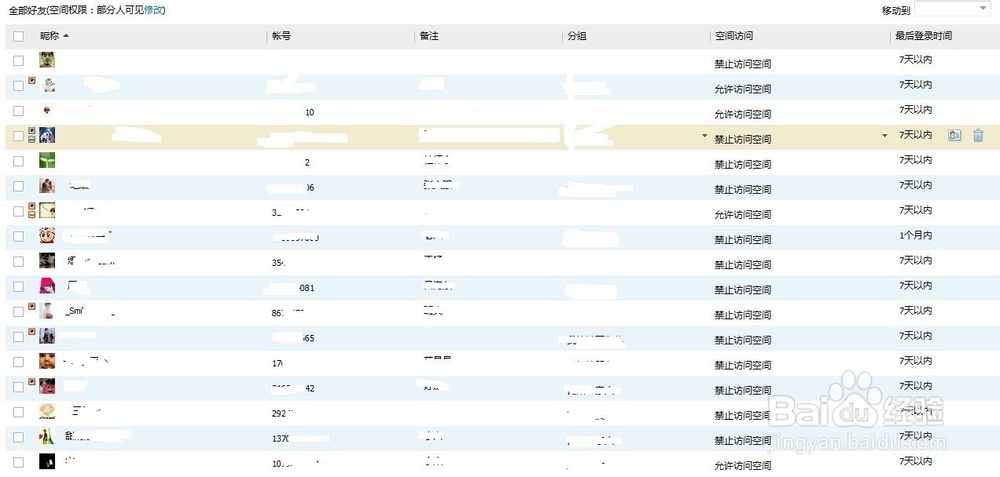Viewport: 1000px width, 477px height.
Task: Expand the space access dropdown in the highlighted row
Action: (884, 135)
